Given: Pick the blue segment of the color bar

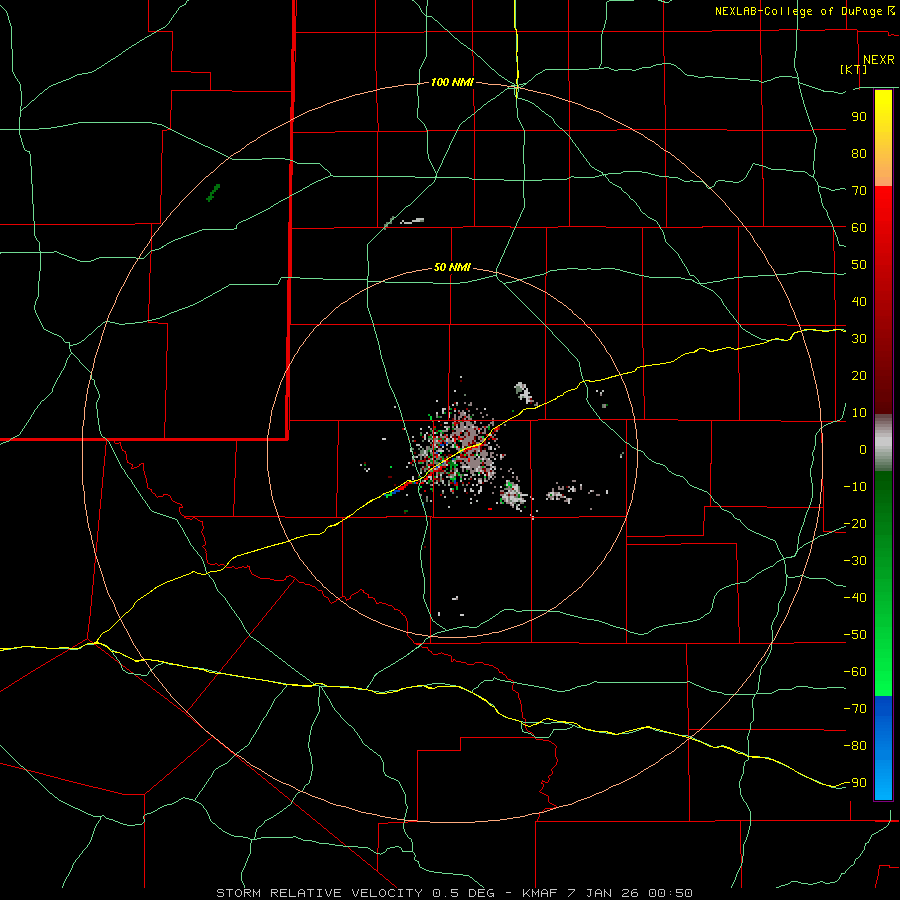Looking at the screenshot, I should pos(883,748).
